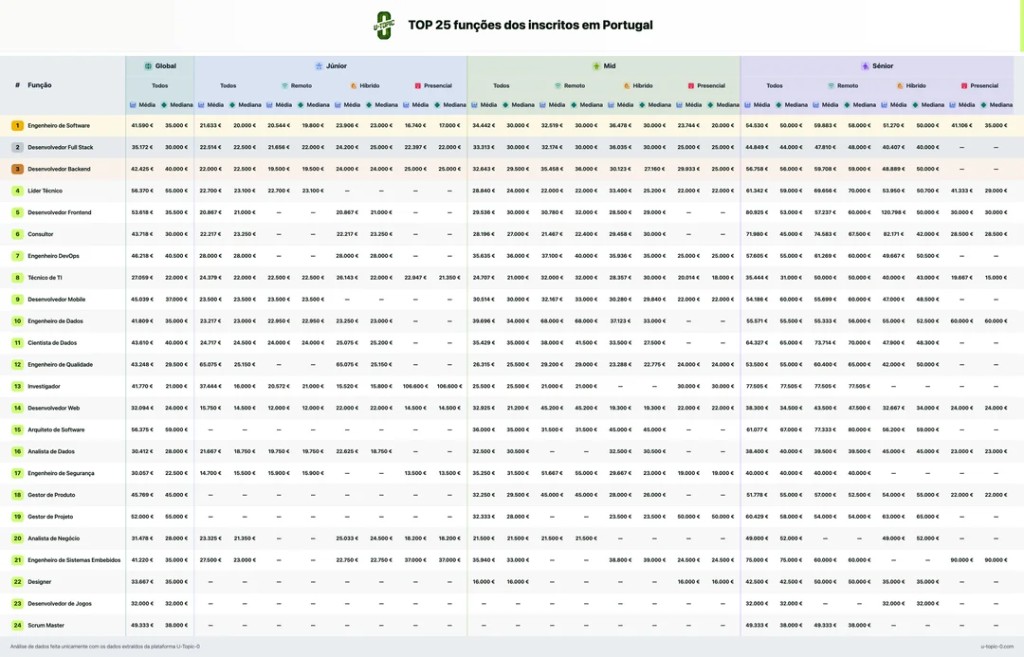Click the 'Função' column header
This screenshot has width=1024, height=657.
[39, 86]
